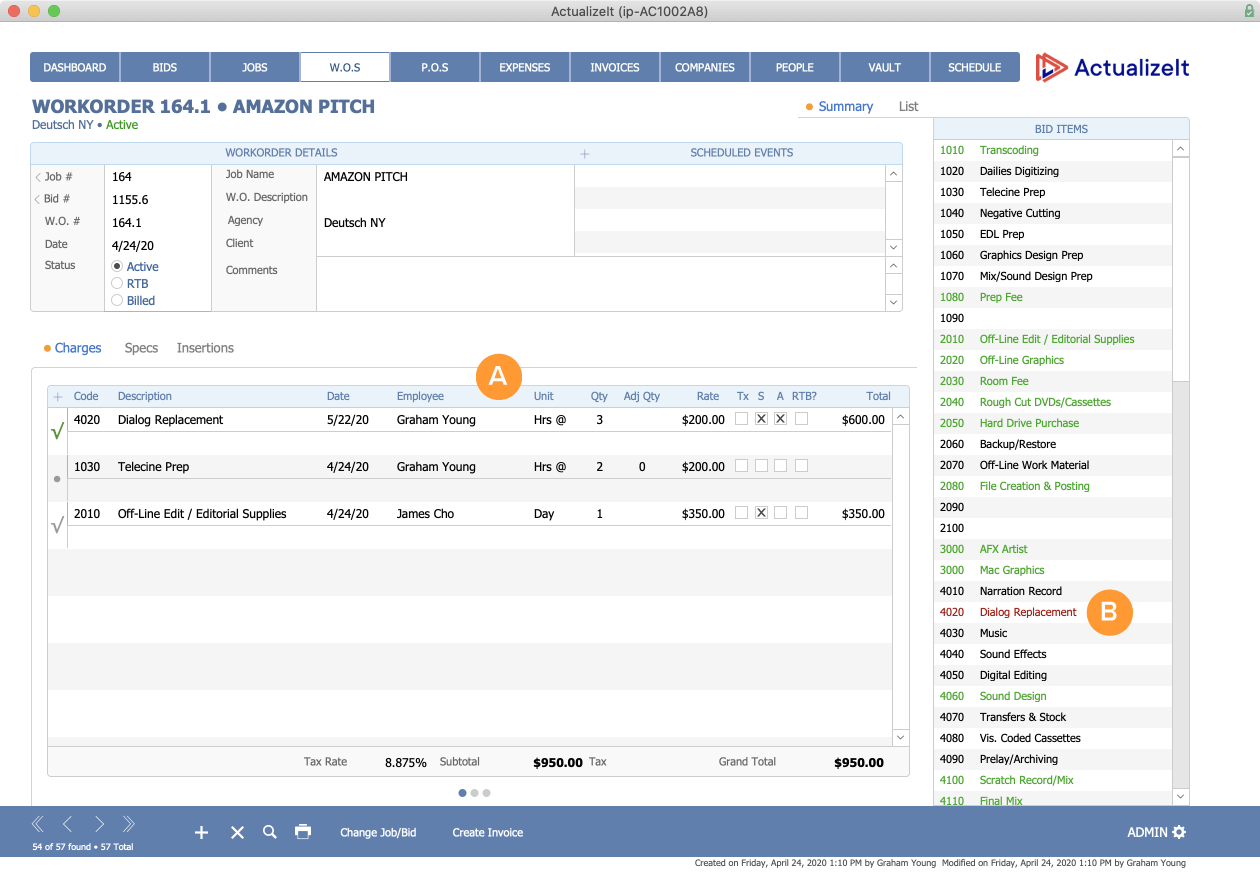Select third page indicator dot
1260x873 pixels.
[487, 793]
